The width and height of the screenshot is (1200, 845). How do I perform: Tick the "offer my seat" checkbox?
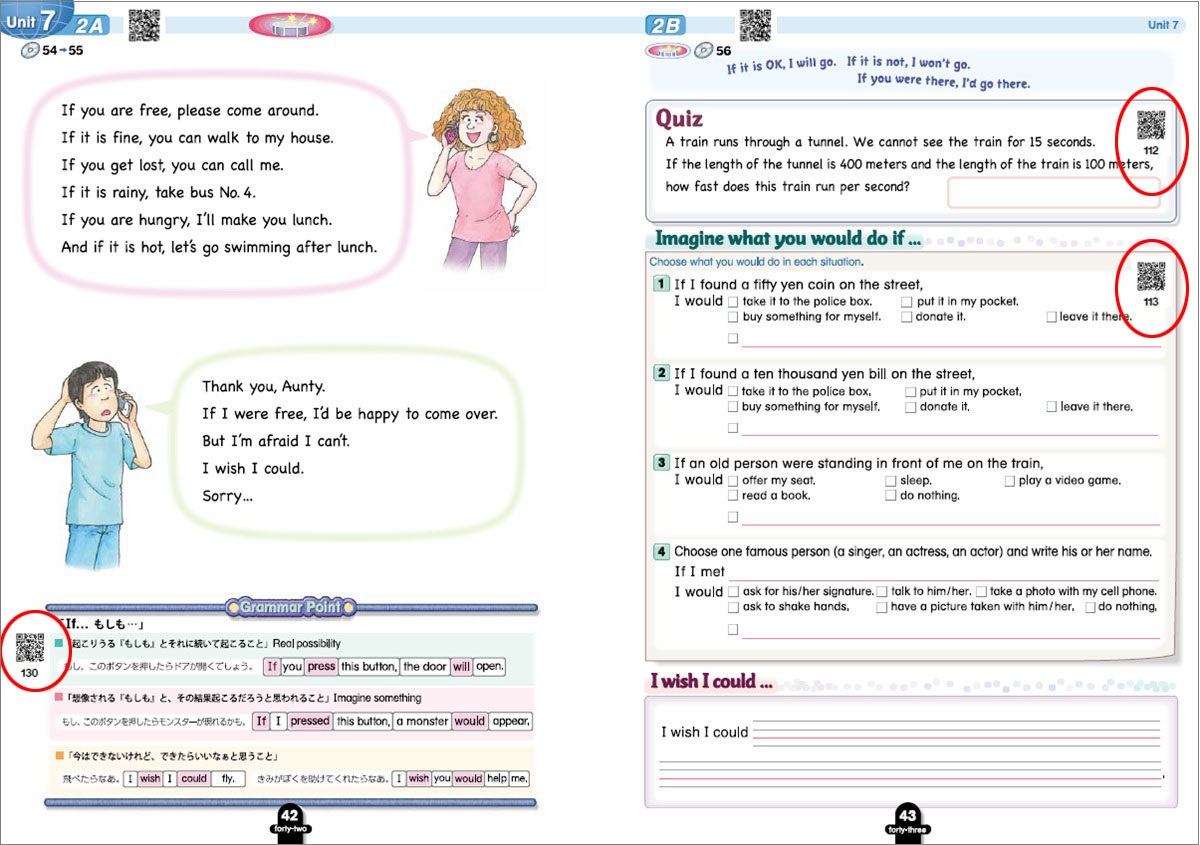(733, 481)
